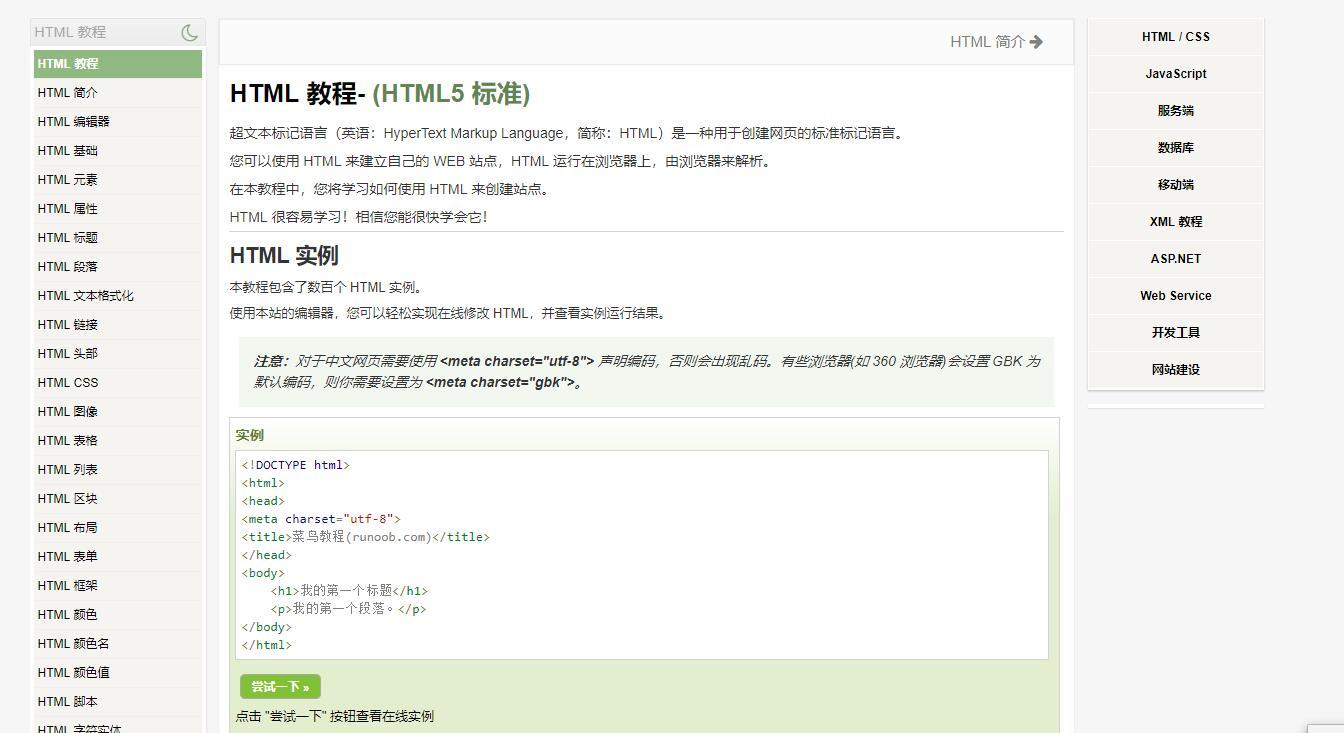This screenshot has width=1344, height=733.
Task: Select HTML 颜色 sidebar entry
Action: [x=118, y=615]
